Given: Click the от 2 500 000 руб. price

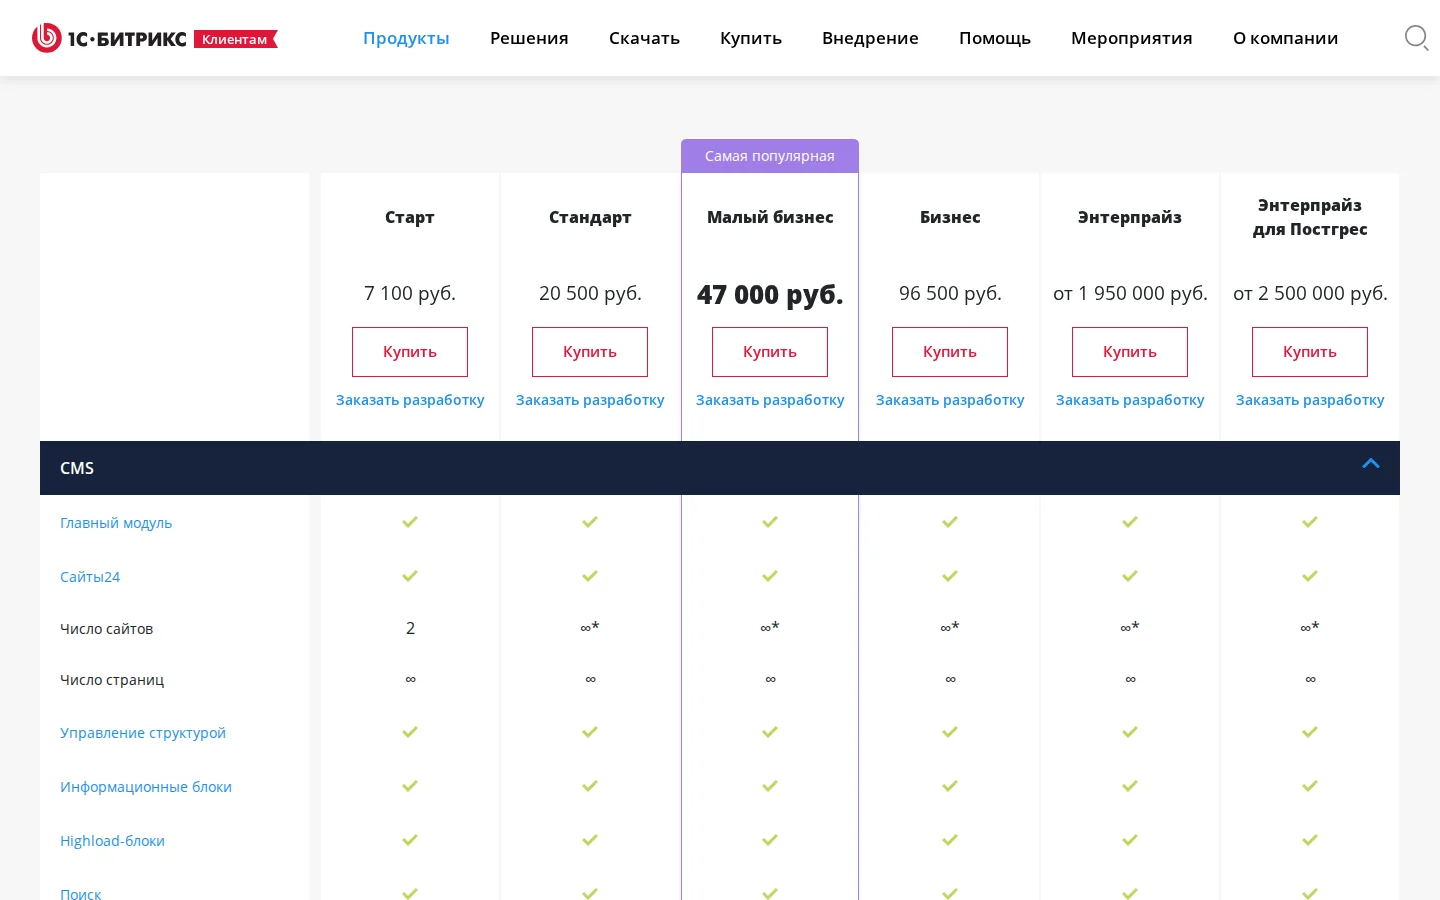Looking at the screenshot, I should click(1310, 293).
